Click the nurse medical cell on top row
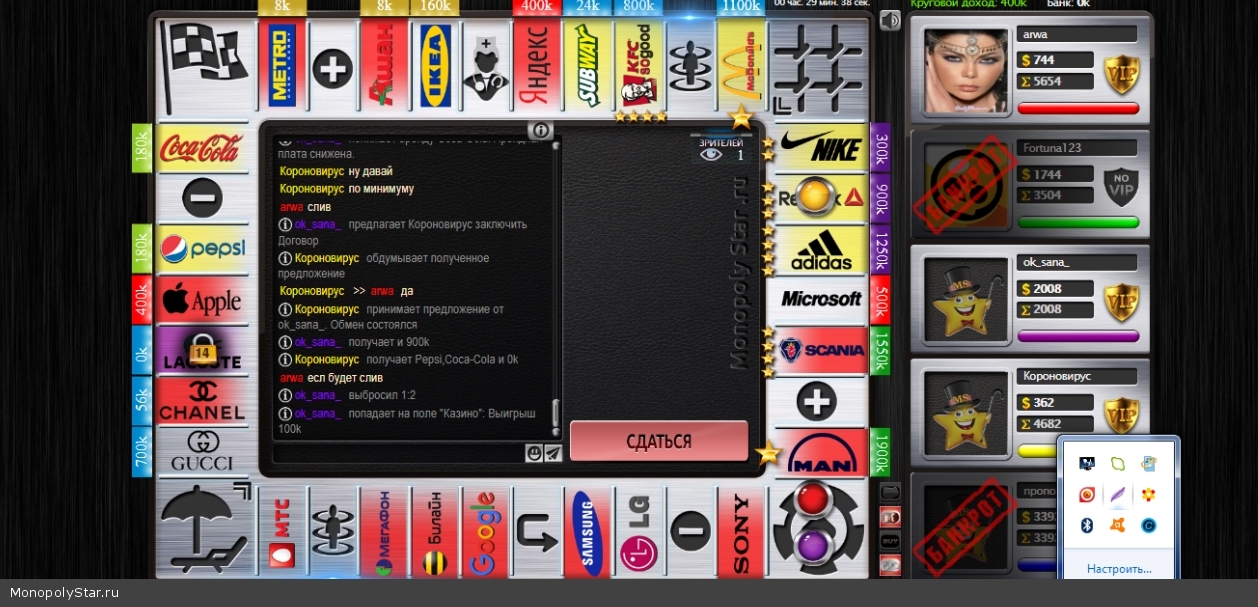 [486, 67]
